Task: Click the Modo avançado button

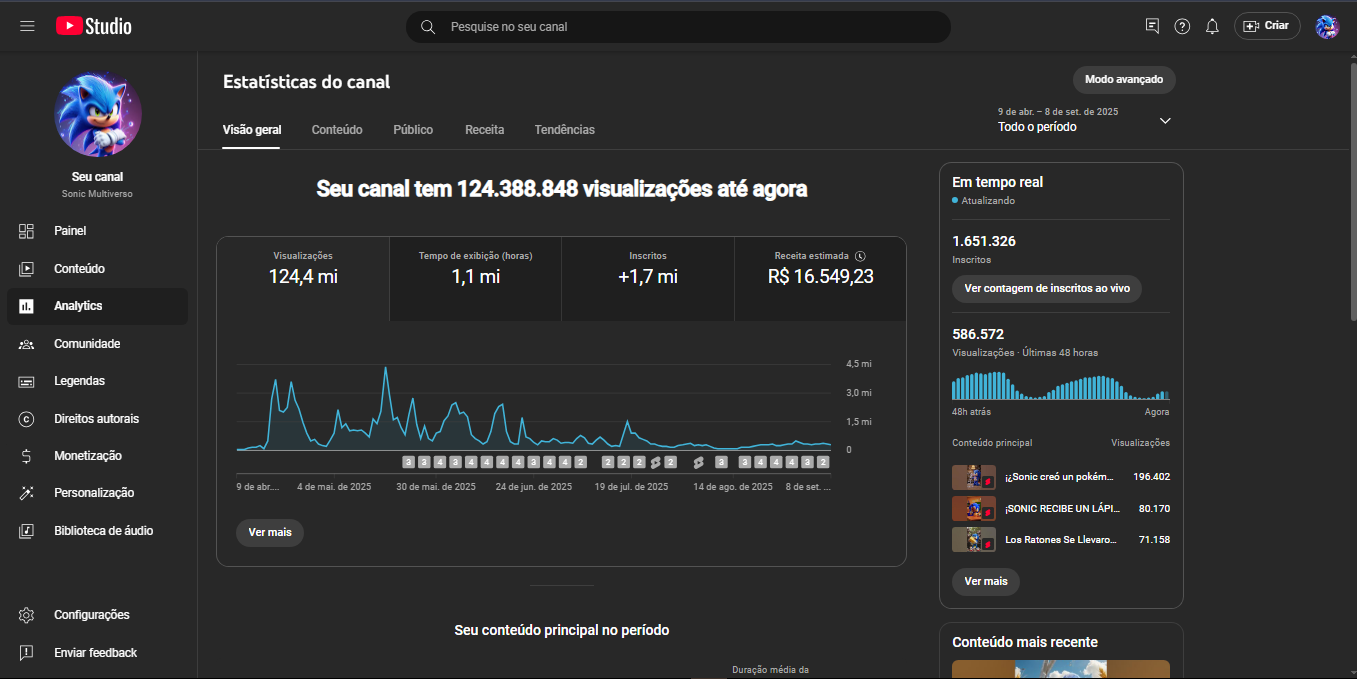Action: tap(1124, 79)
